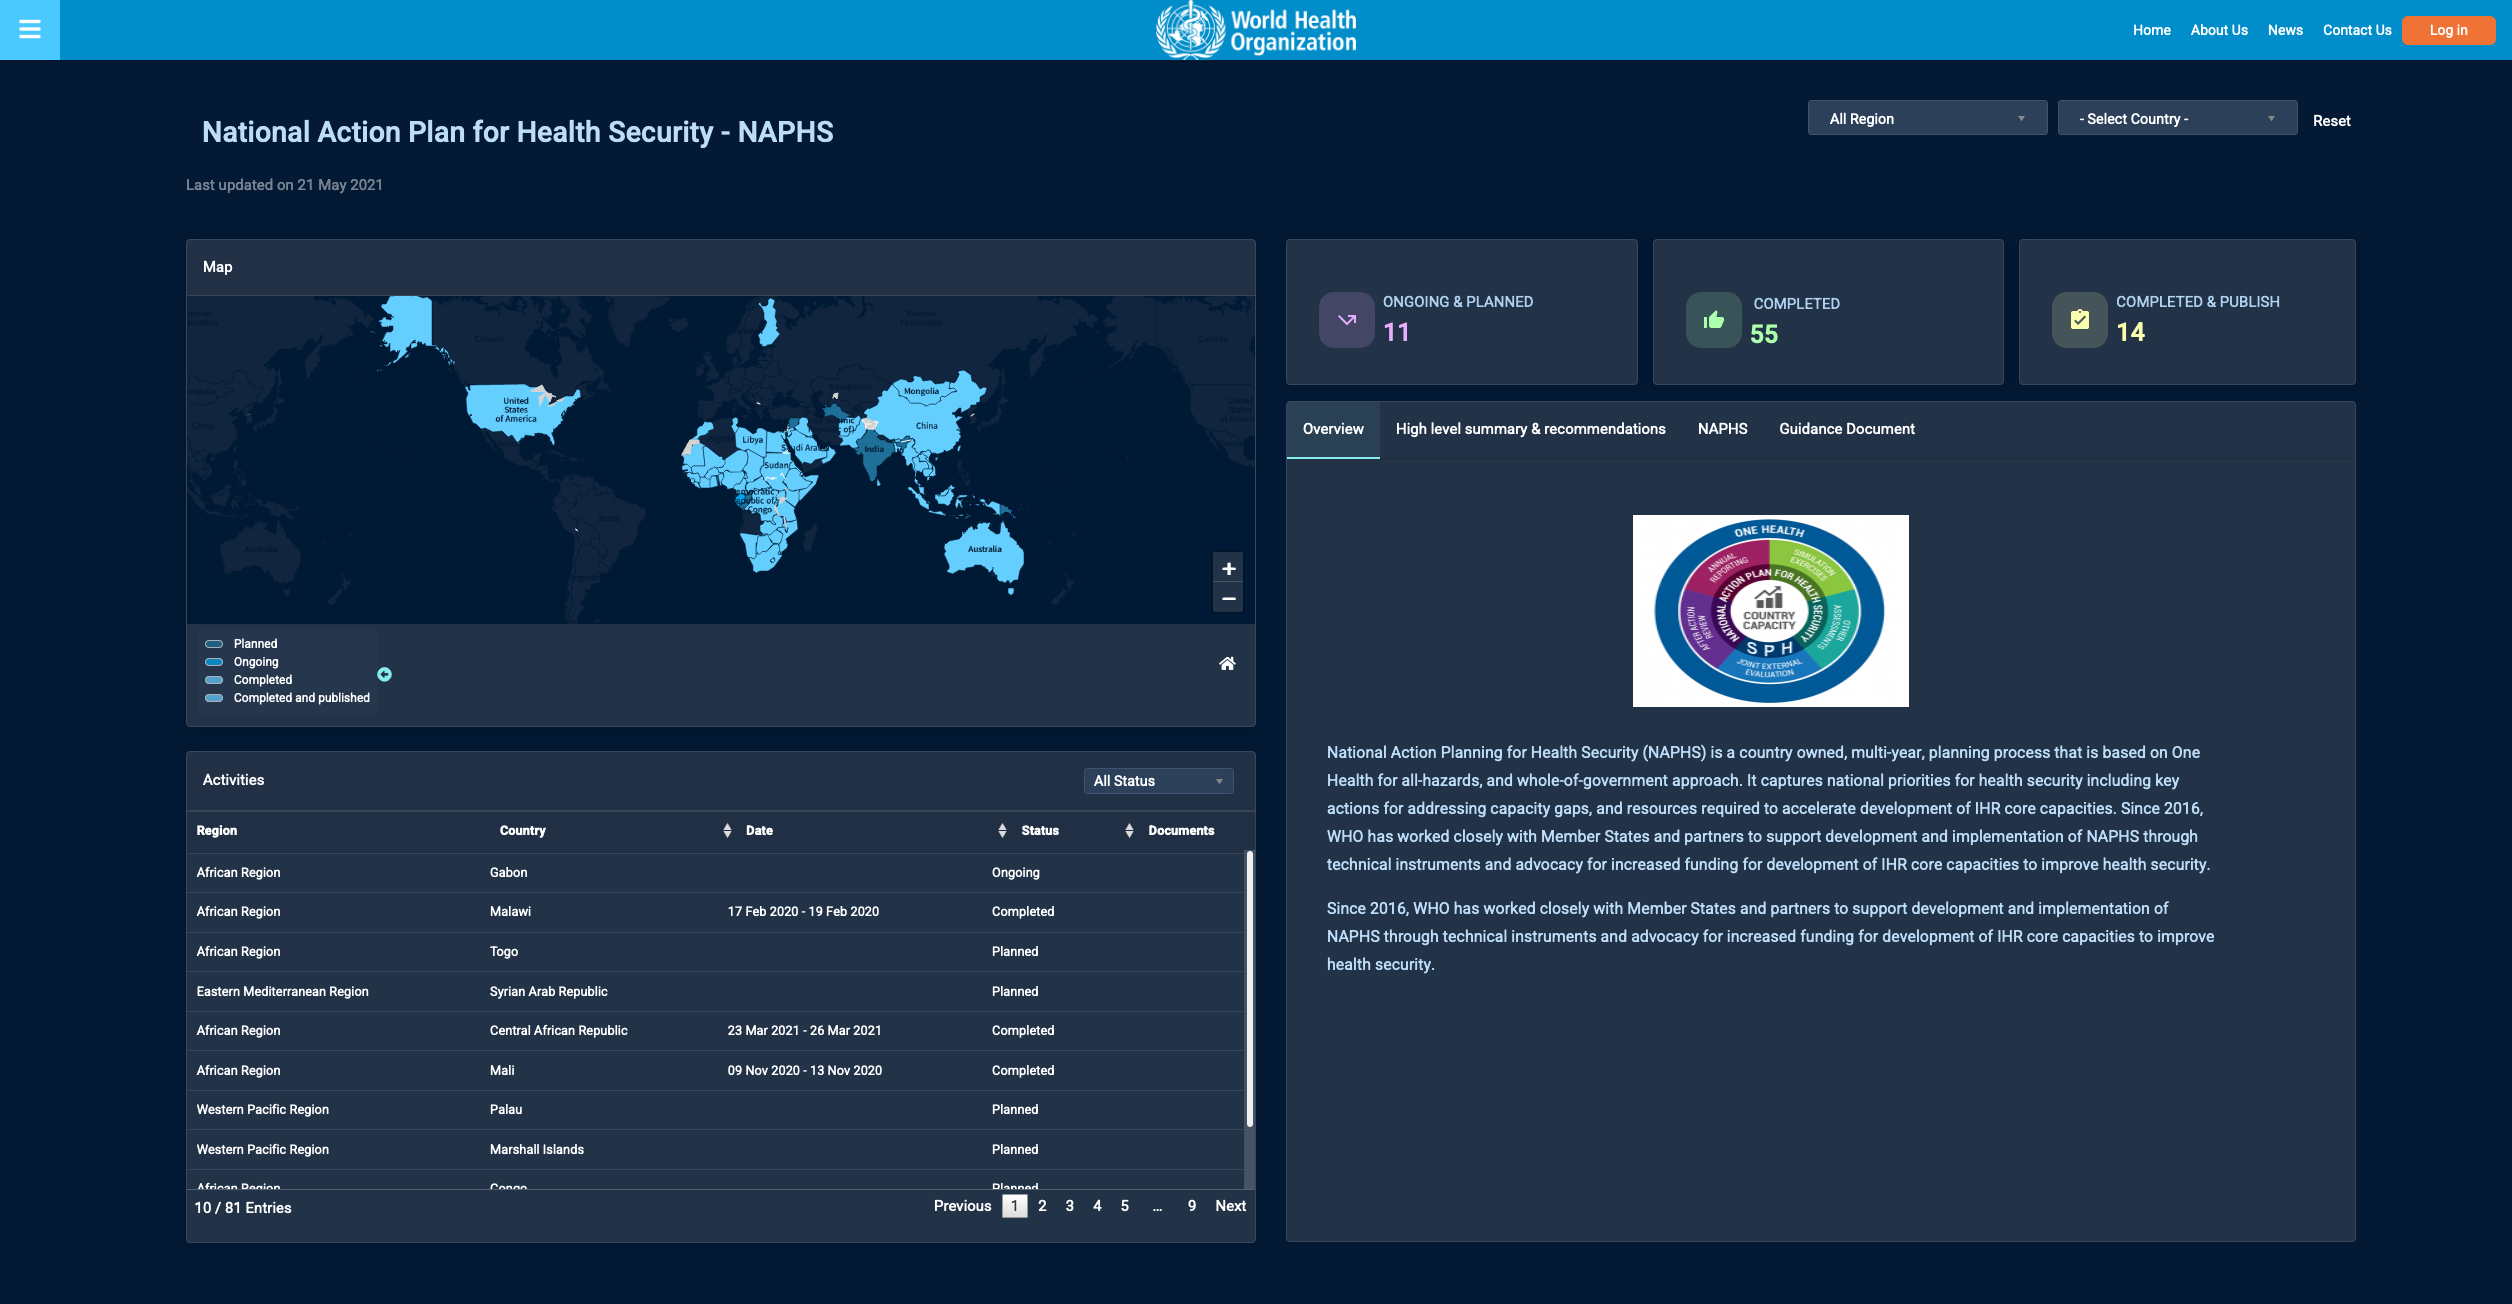
Task: Toggle Planned legend item
Action: [x=254, y=644]
